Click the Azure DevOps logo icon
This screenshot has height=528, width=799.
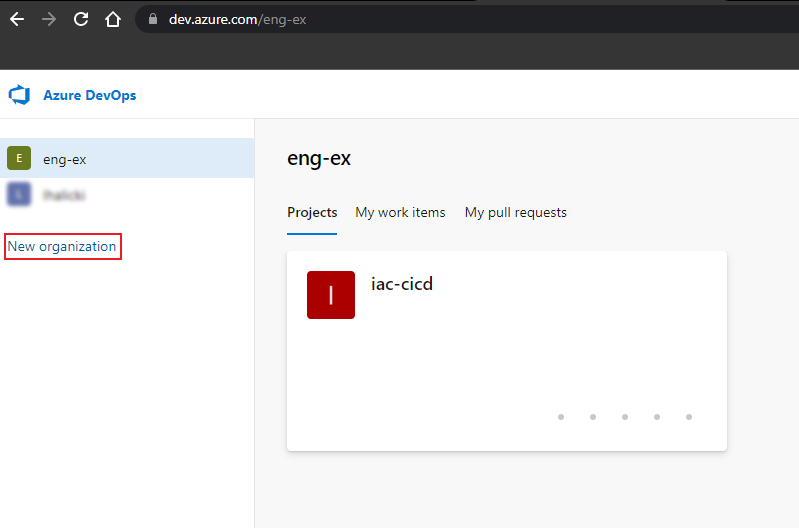[19, 95]
